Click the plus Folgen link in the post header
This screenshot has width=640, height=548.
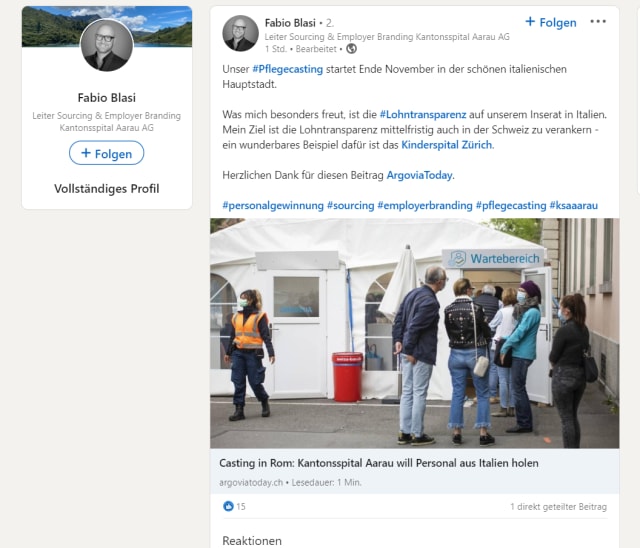pos(551,22)
